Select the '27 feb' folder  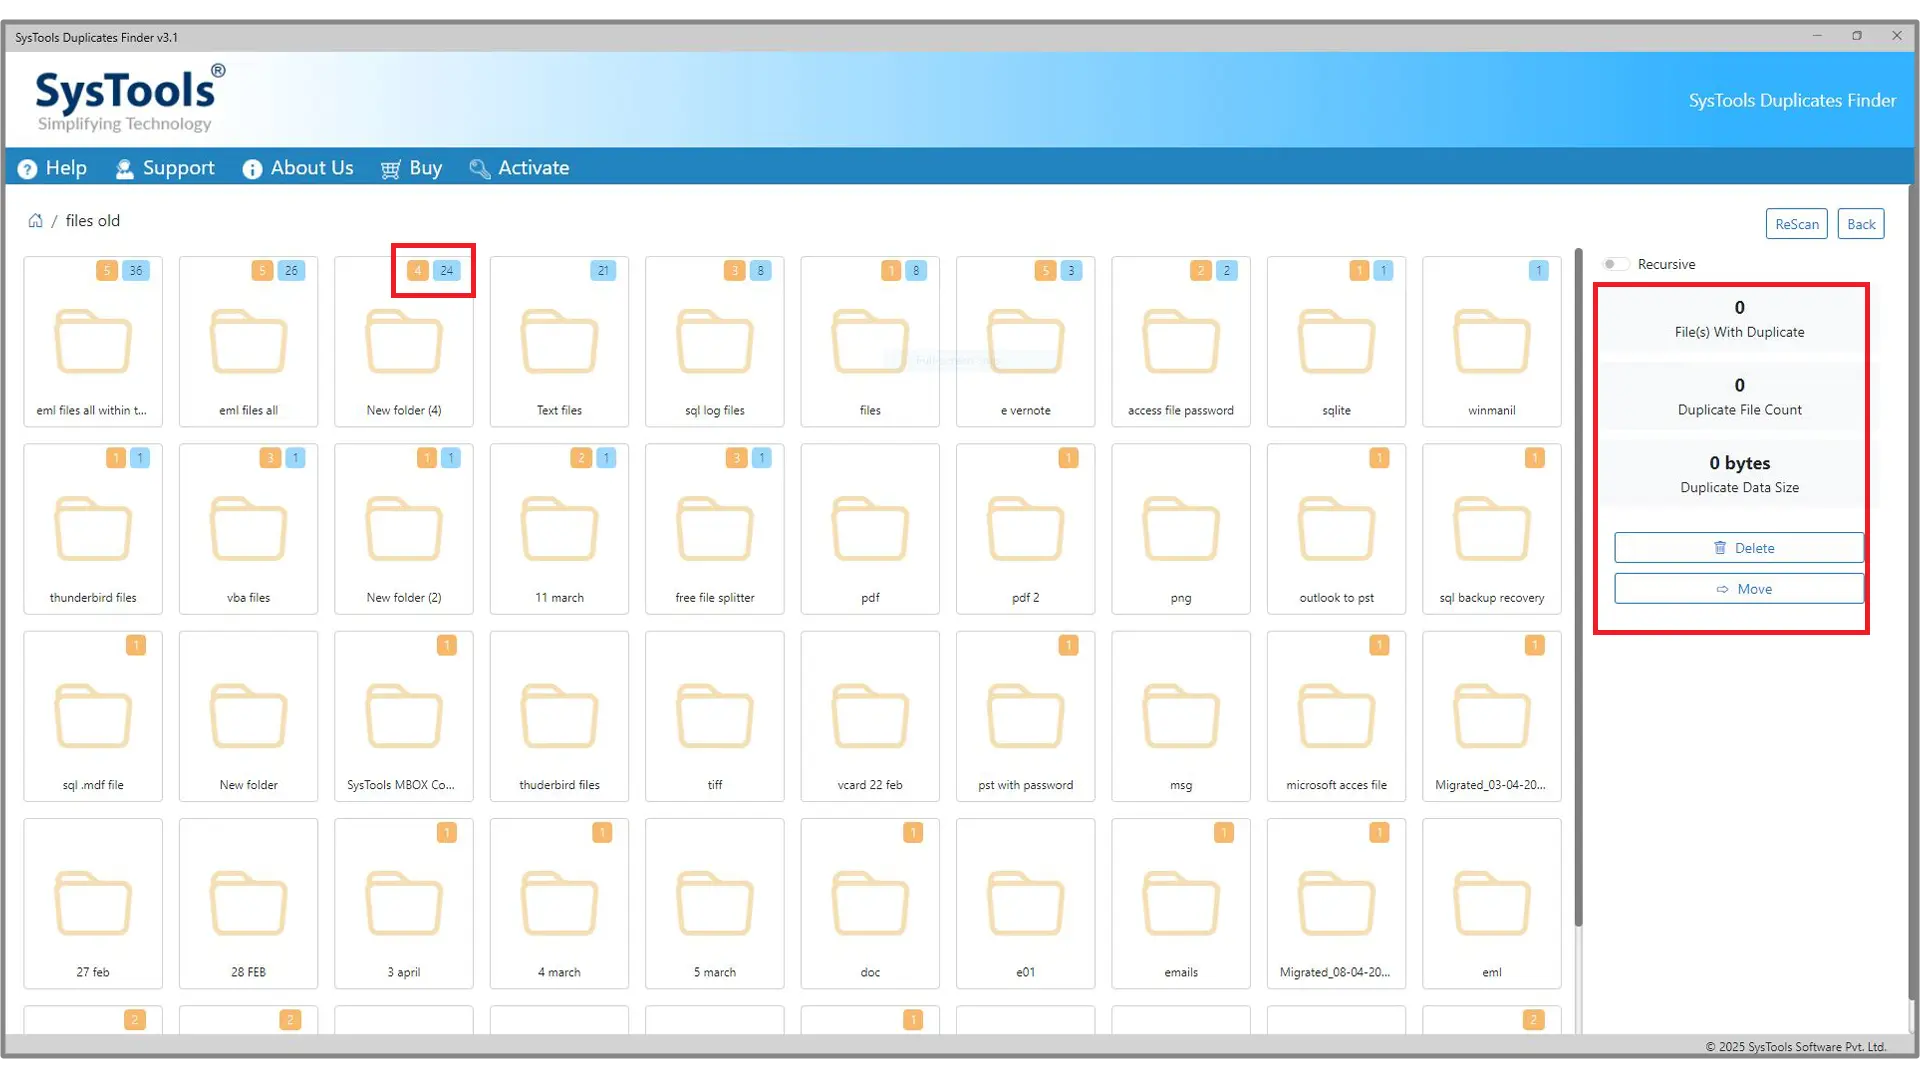tap(93, 903)
